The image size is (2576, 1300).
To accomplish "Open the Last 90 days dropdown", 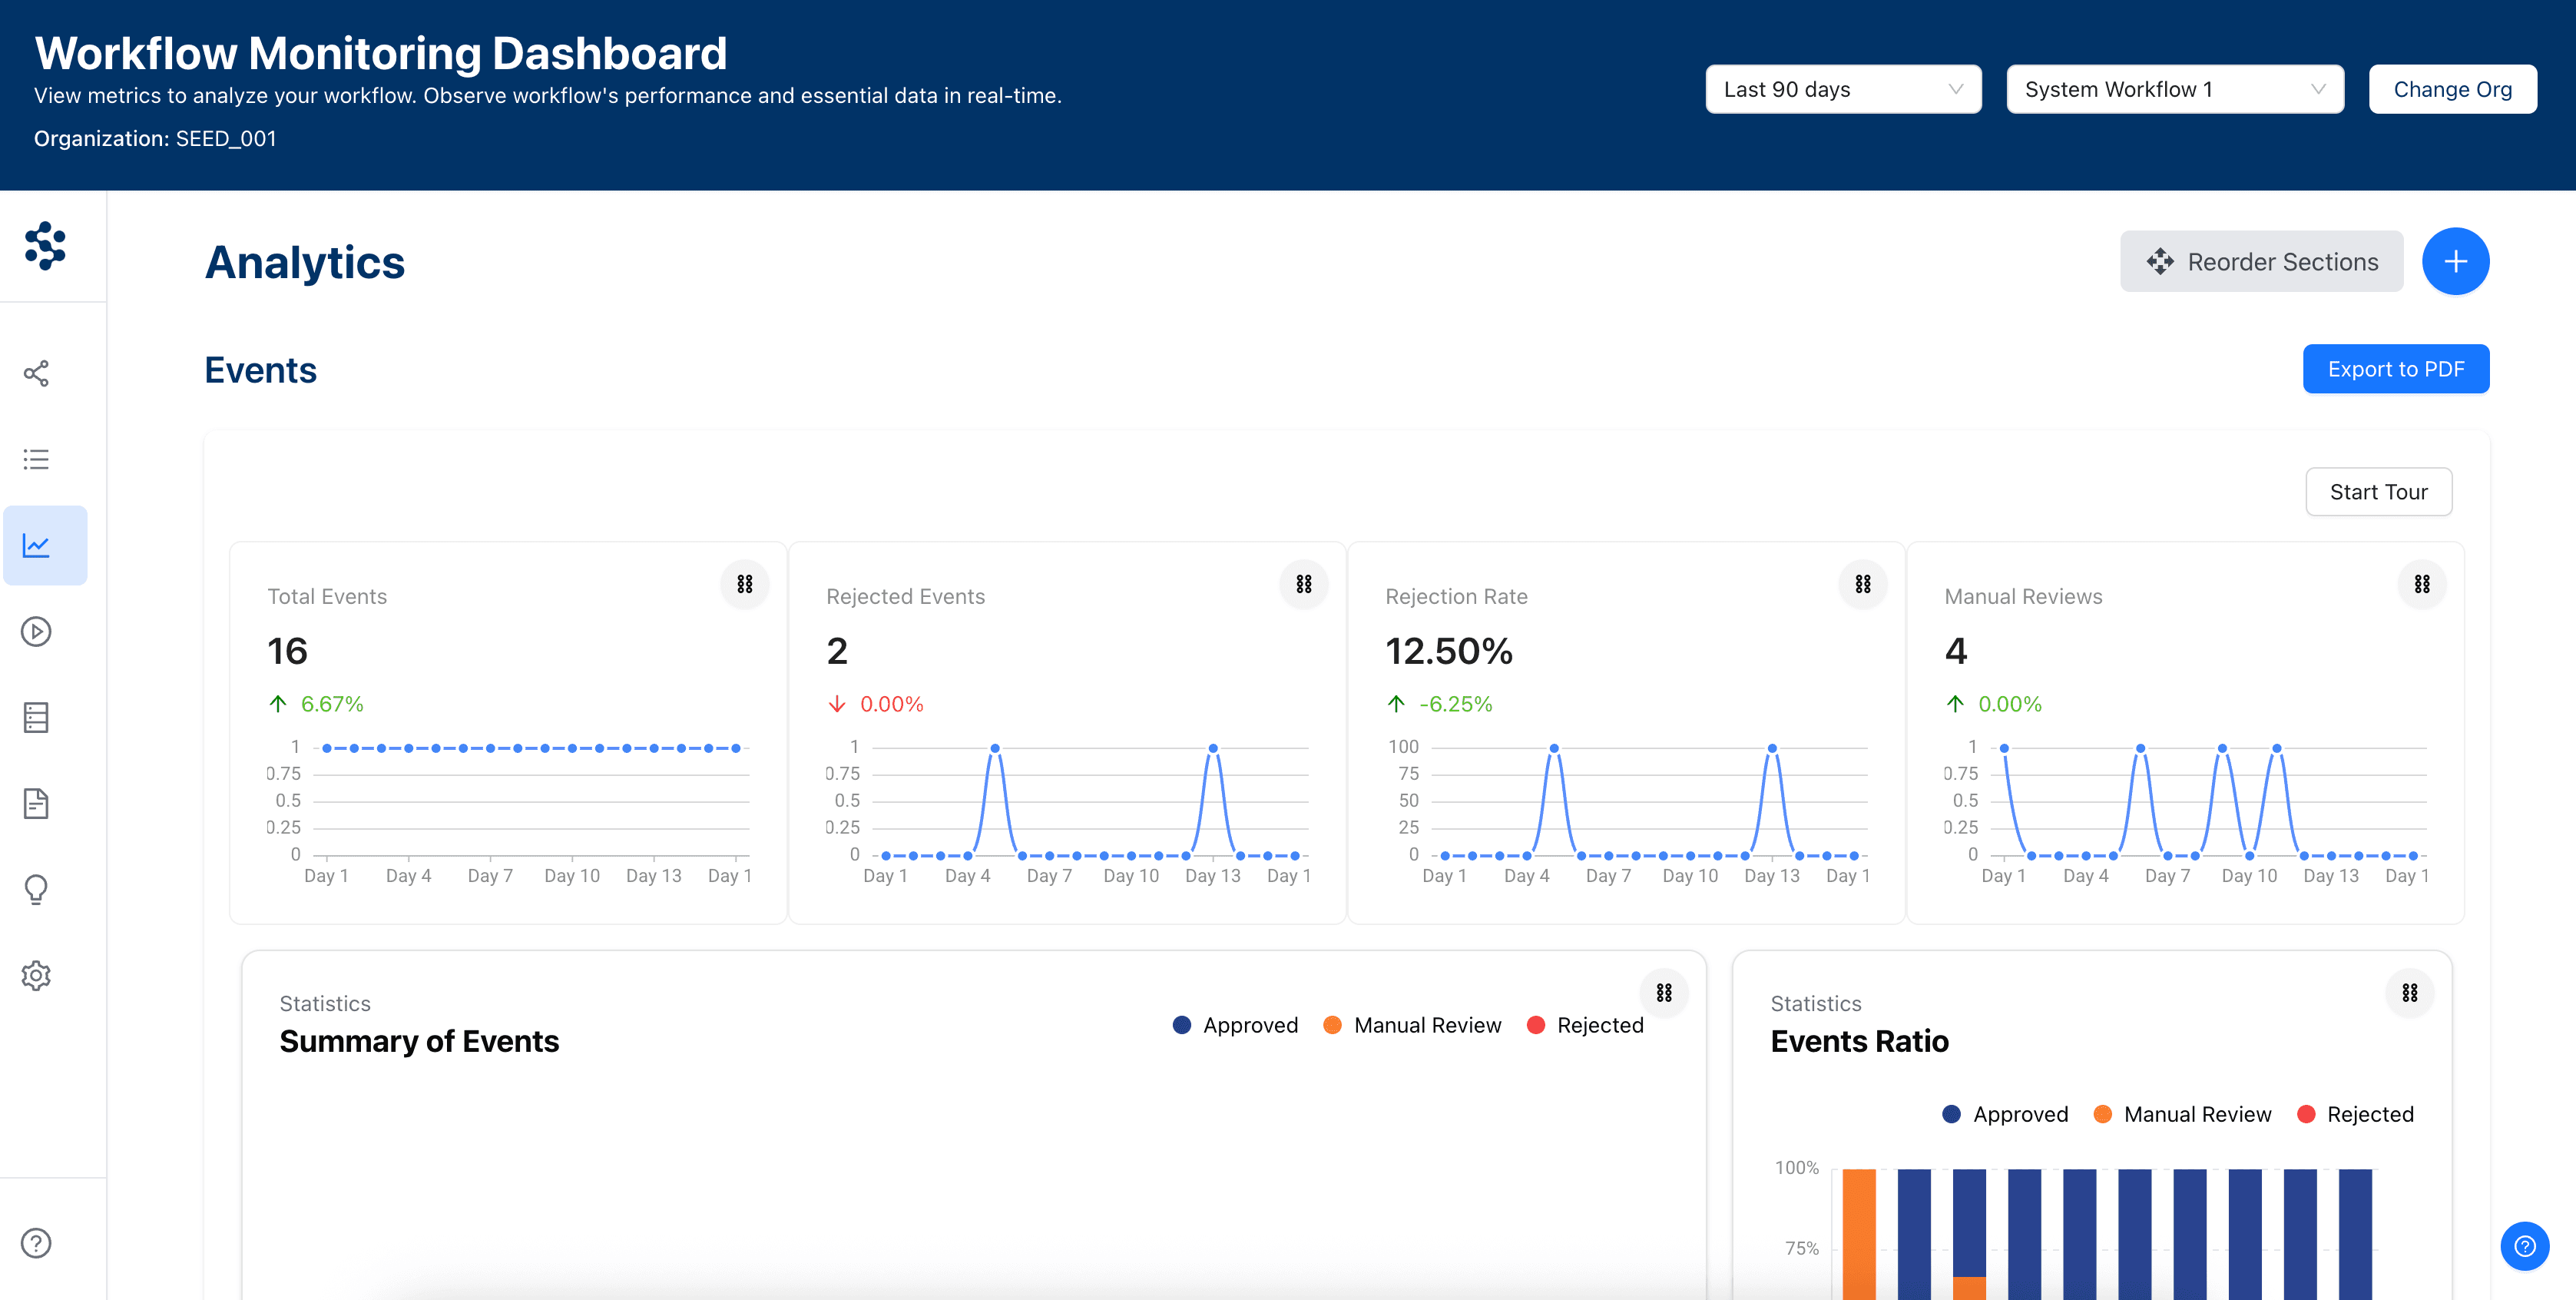I will (x=1843, y=89).
